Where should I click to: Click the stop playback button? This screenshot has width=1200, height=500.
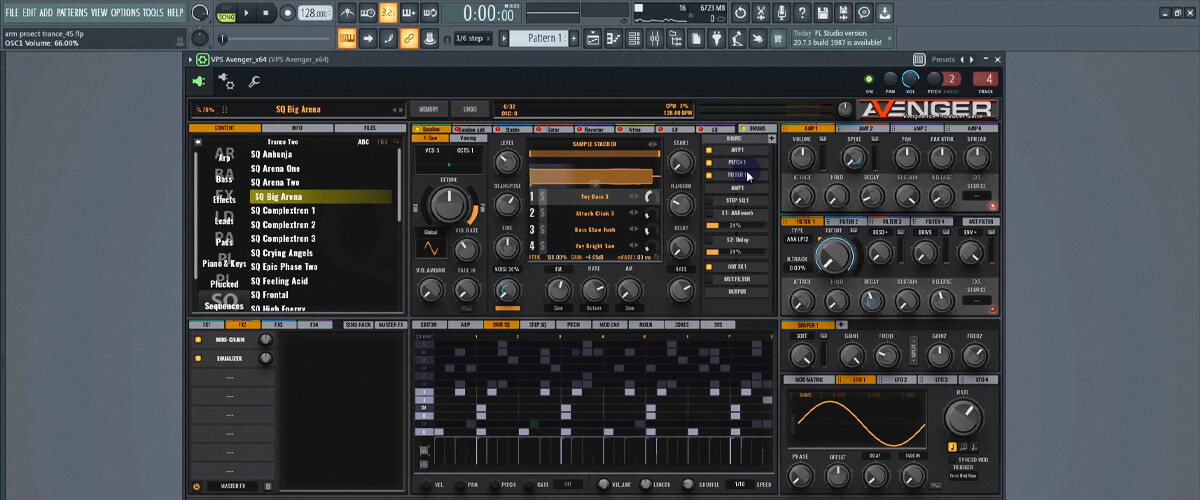[268, 13]
